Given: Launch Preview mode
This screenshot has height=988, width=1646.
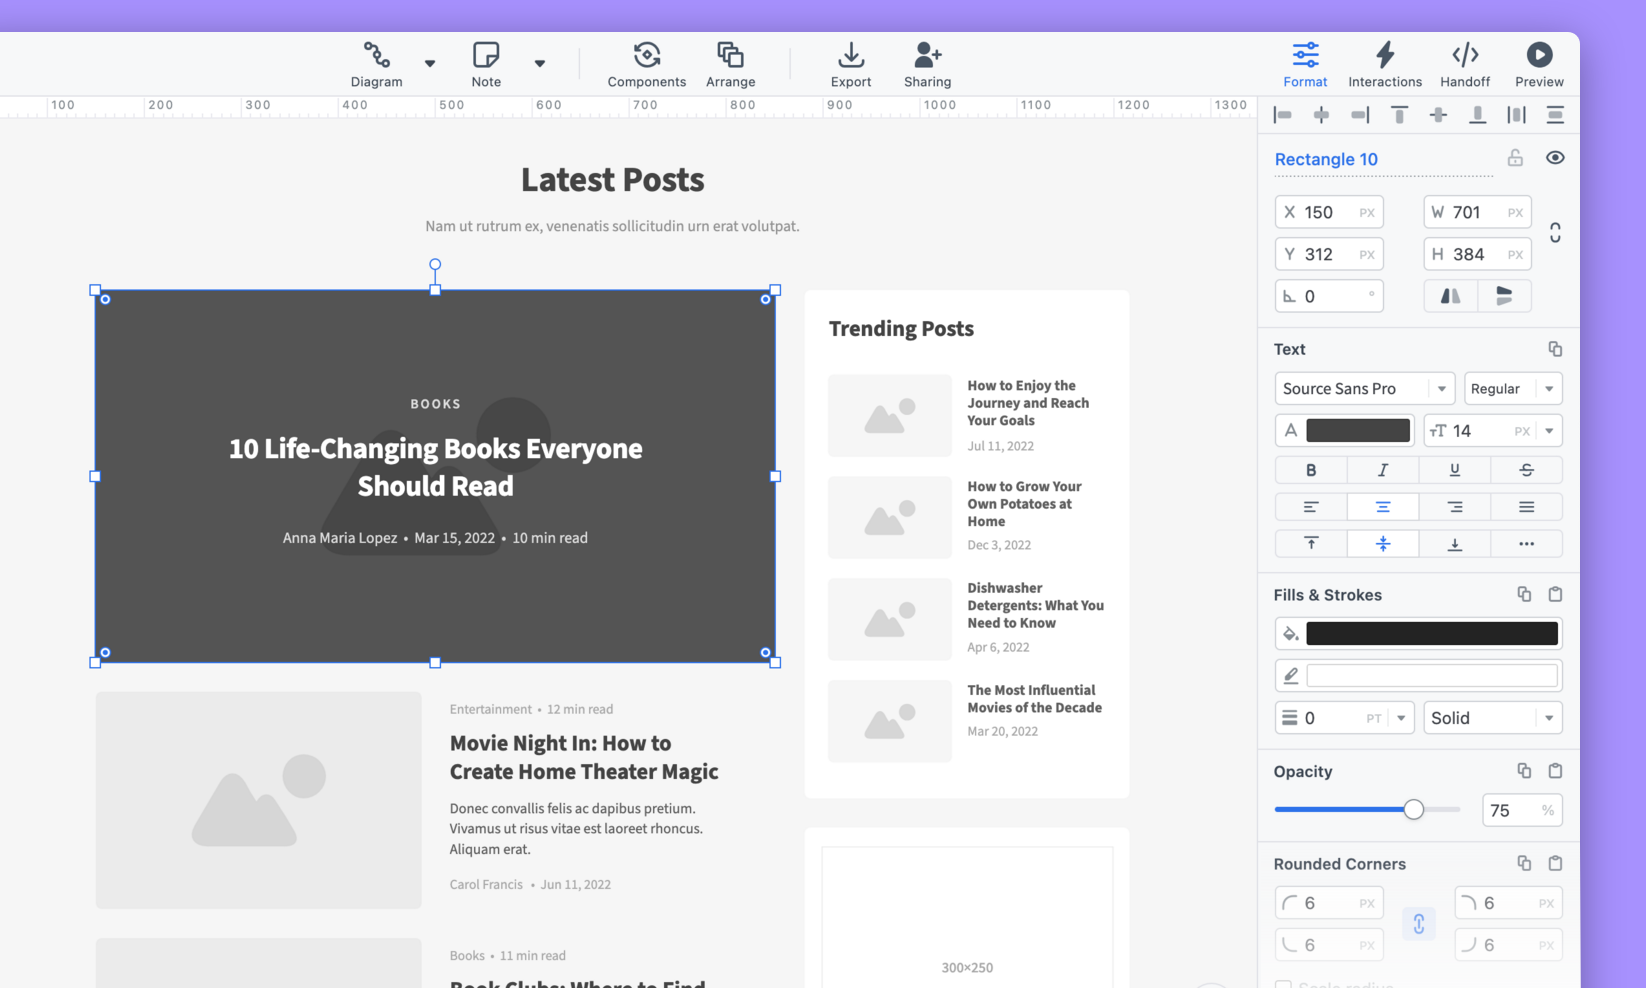Looking at the screenshot, I should pyautogui.click(x=1538, y=65).
